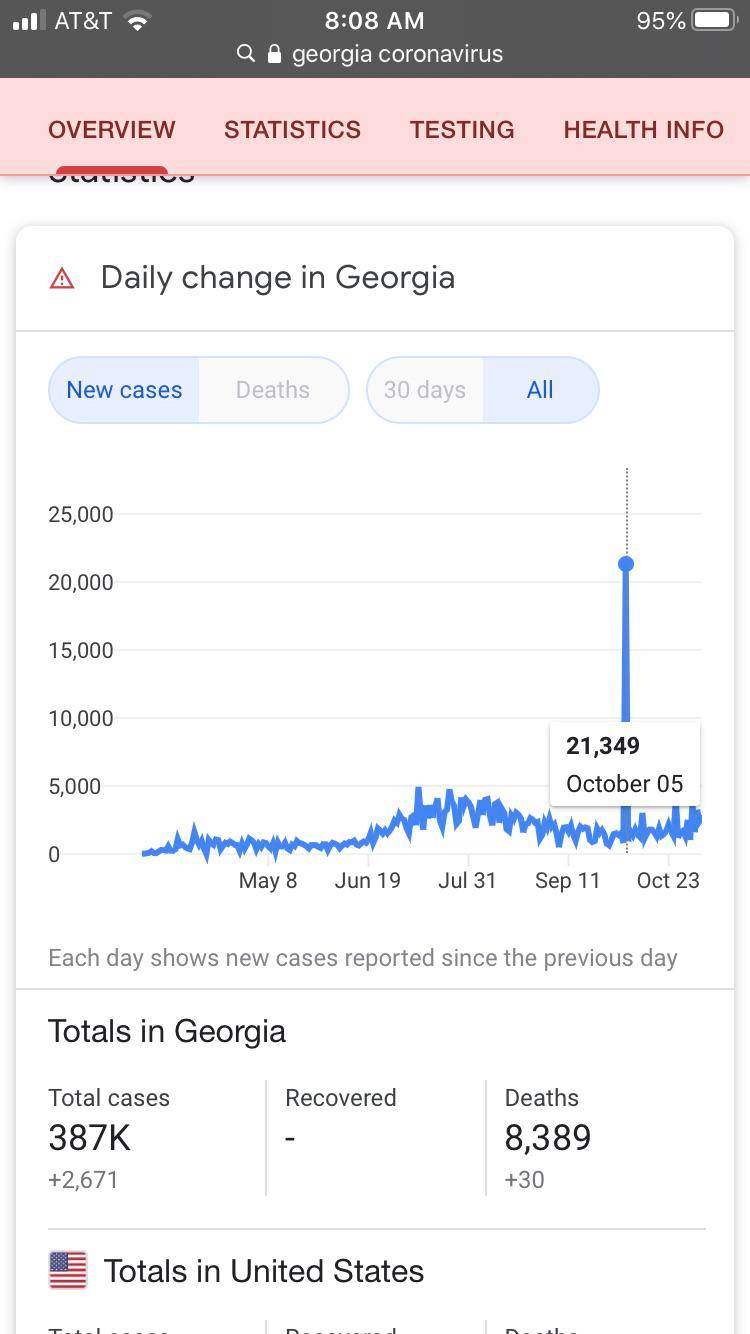Go to the Health Info tab
The image size is (750, 1334).
pyautogui.click(x=643, y=130)
